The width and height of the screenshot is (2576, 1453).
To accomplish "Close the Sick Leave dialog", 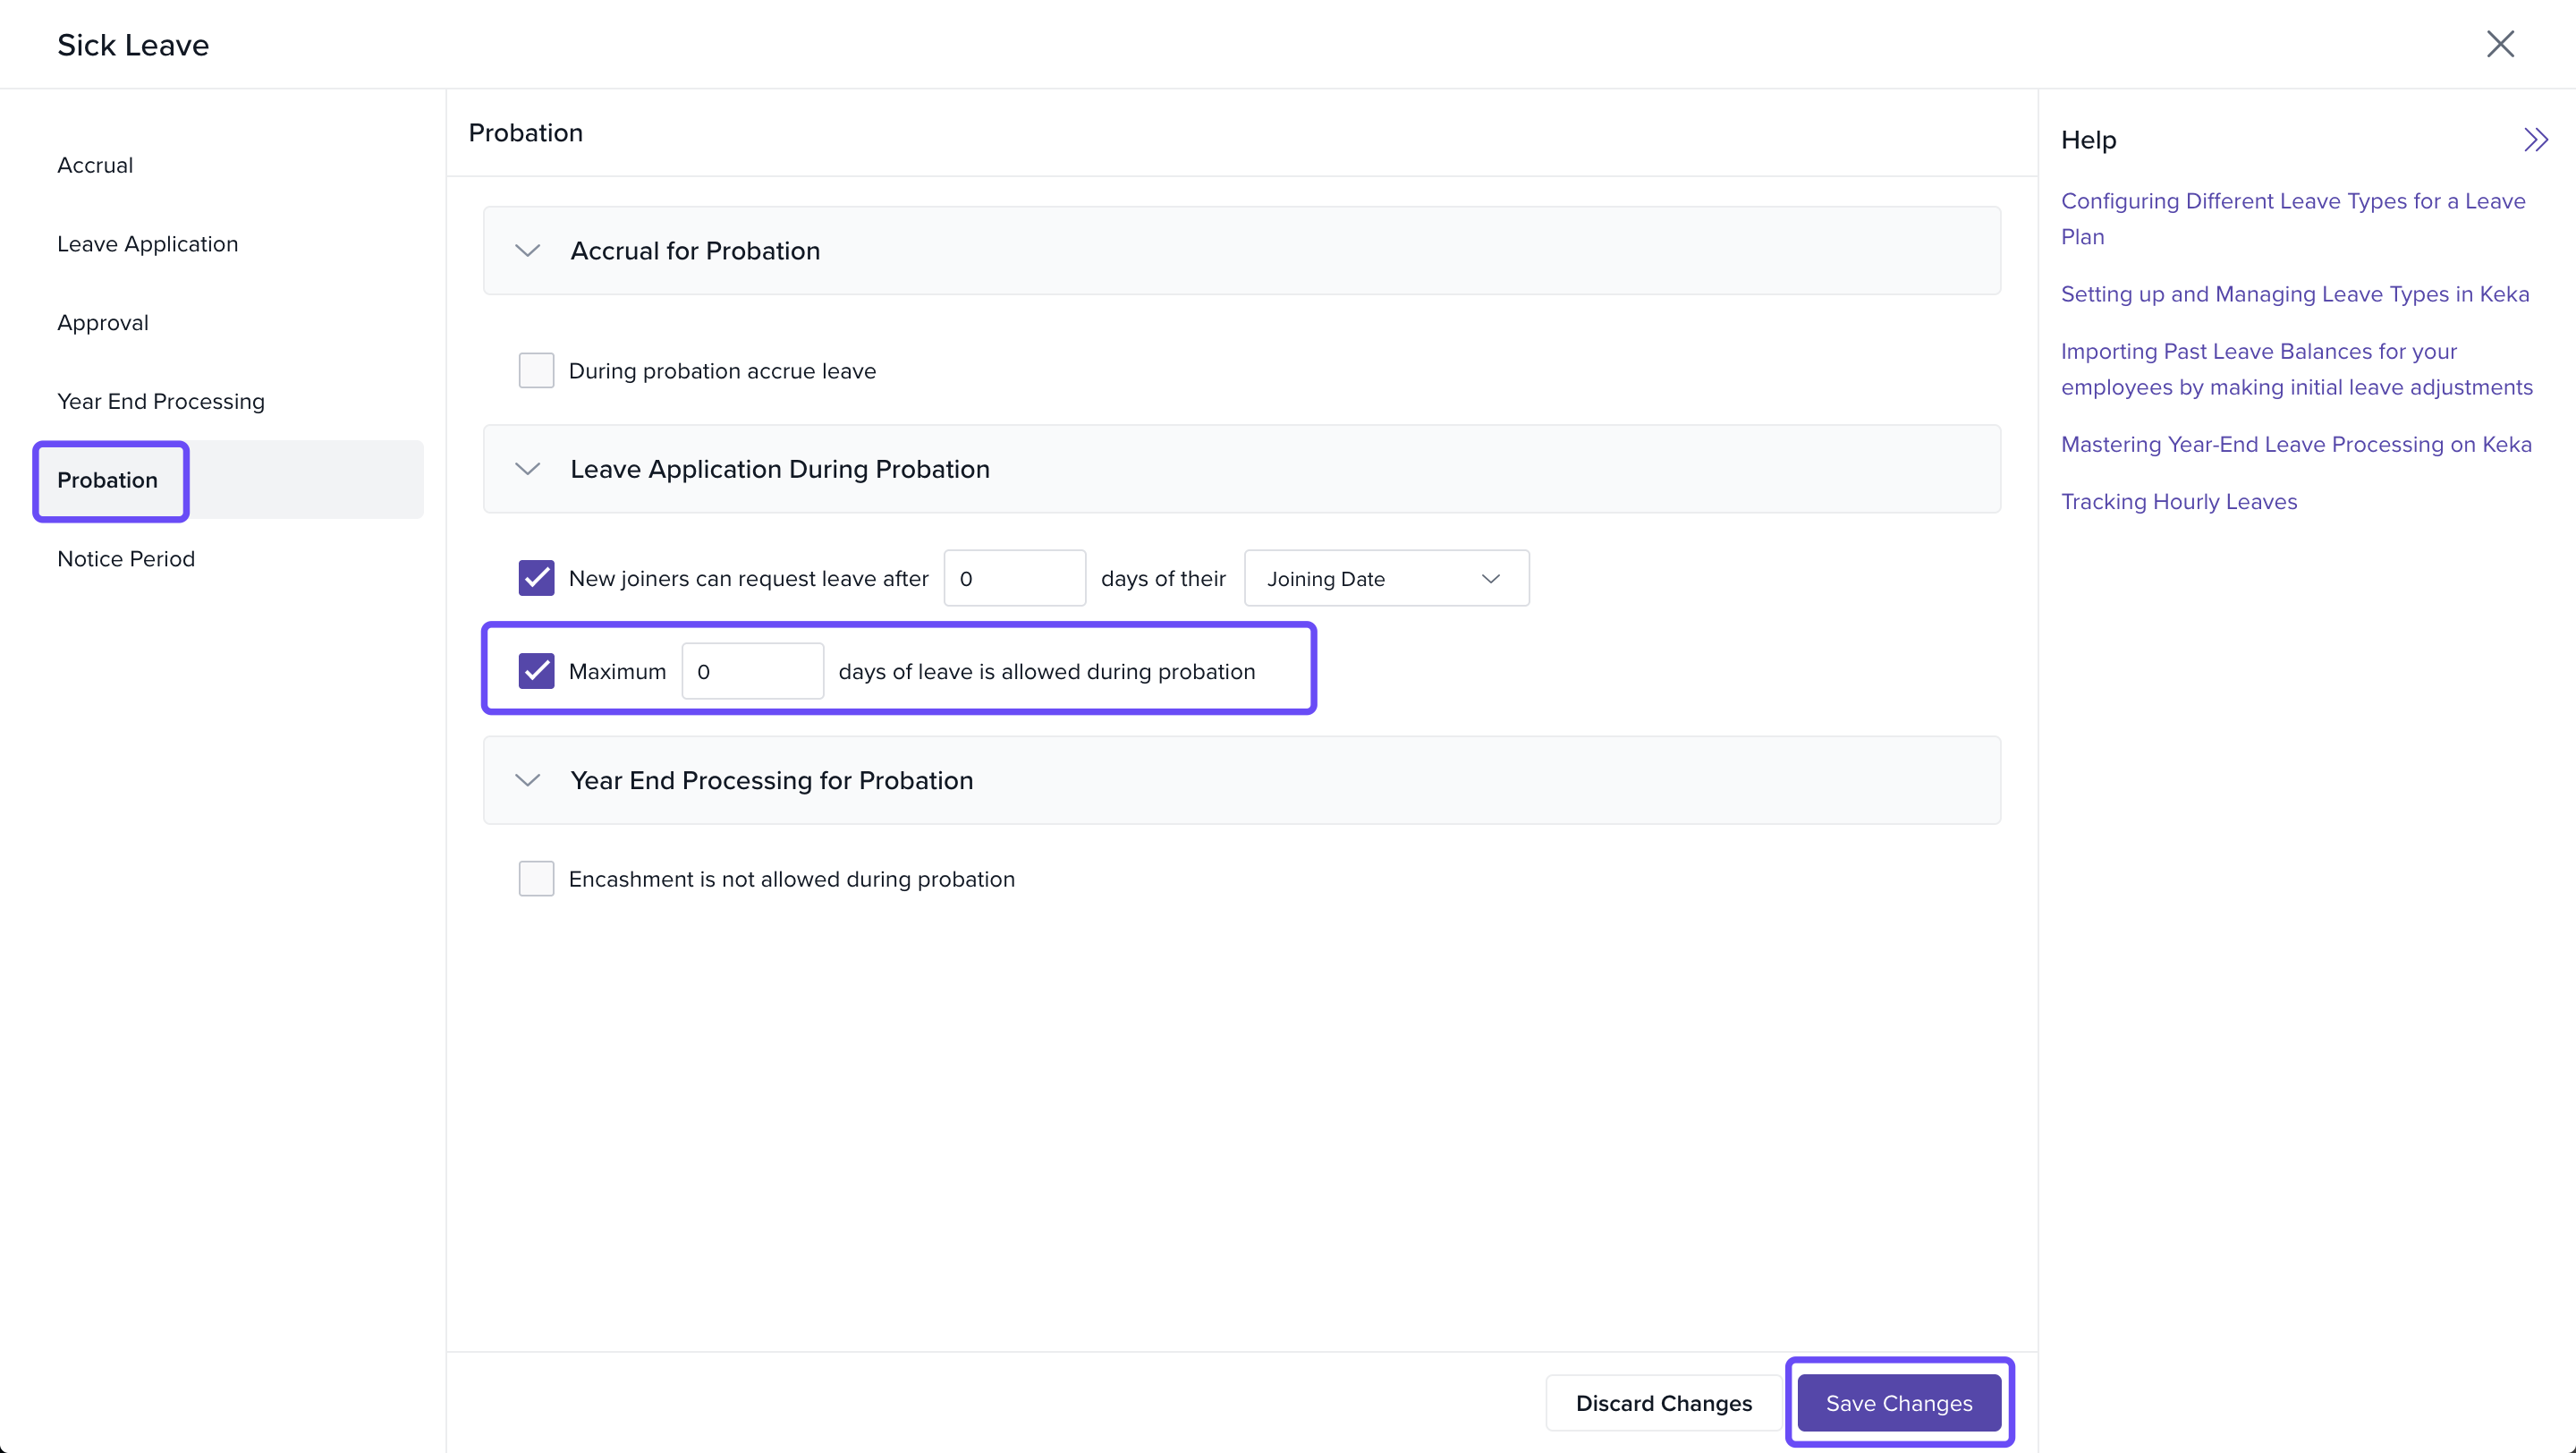I will (2500, 44).
